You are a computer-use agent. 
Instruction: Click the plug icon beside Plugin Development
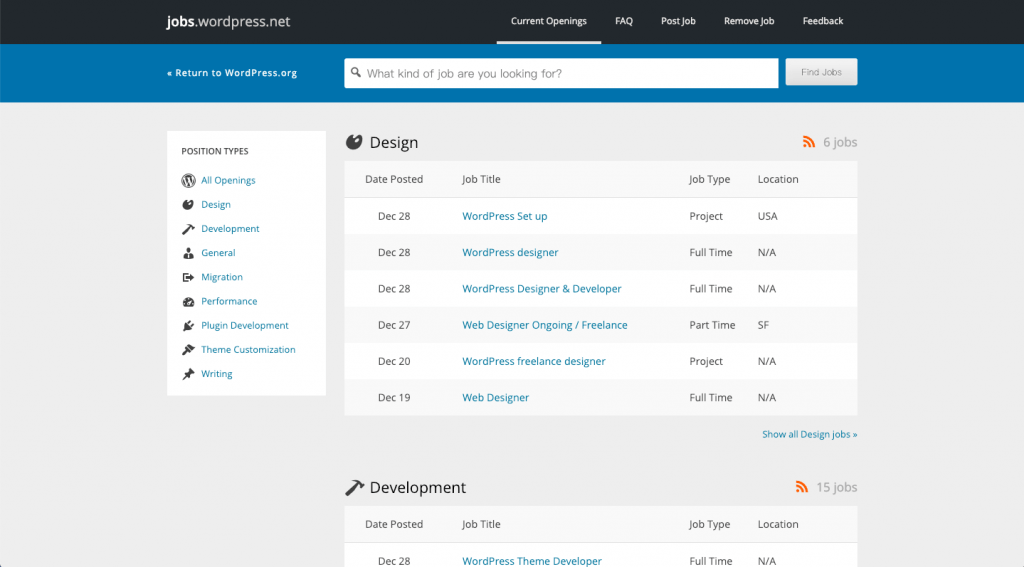188,325
